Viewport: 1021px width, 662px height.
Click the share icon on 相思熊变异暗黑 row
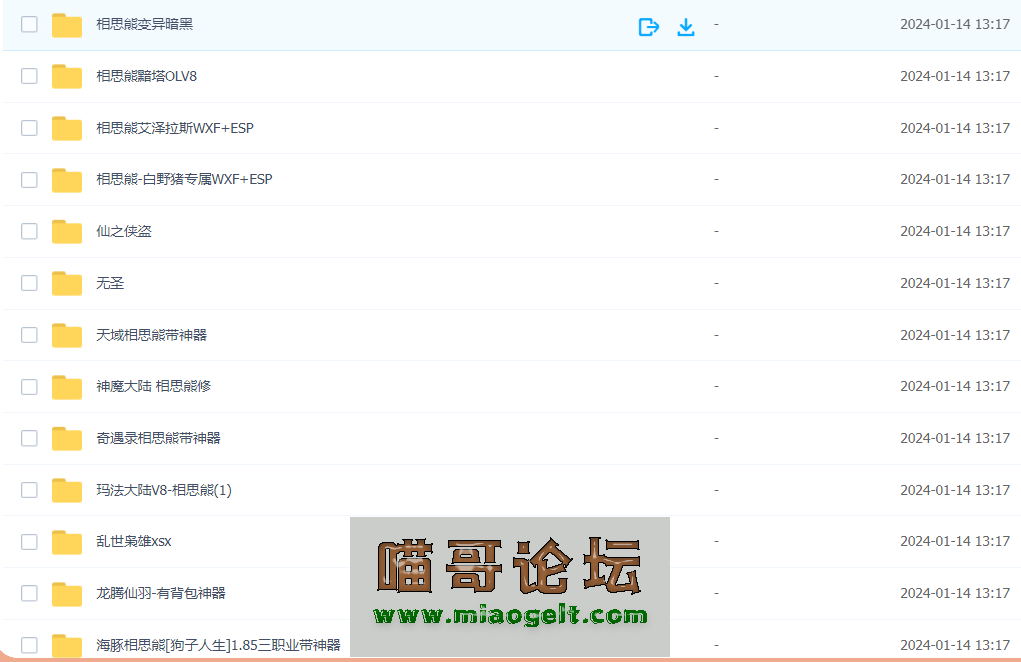click(x=648, y=27)
